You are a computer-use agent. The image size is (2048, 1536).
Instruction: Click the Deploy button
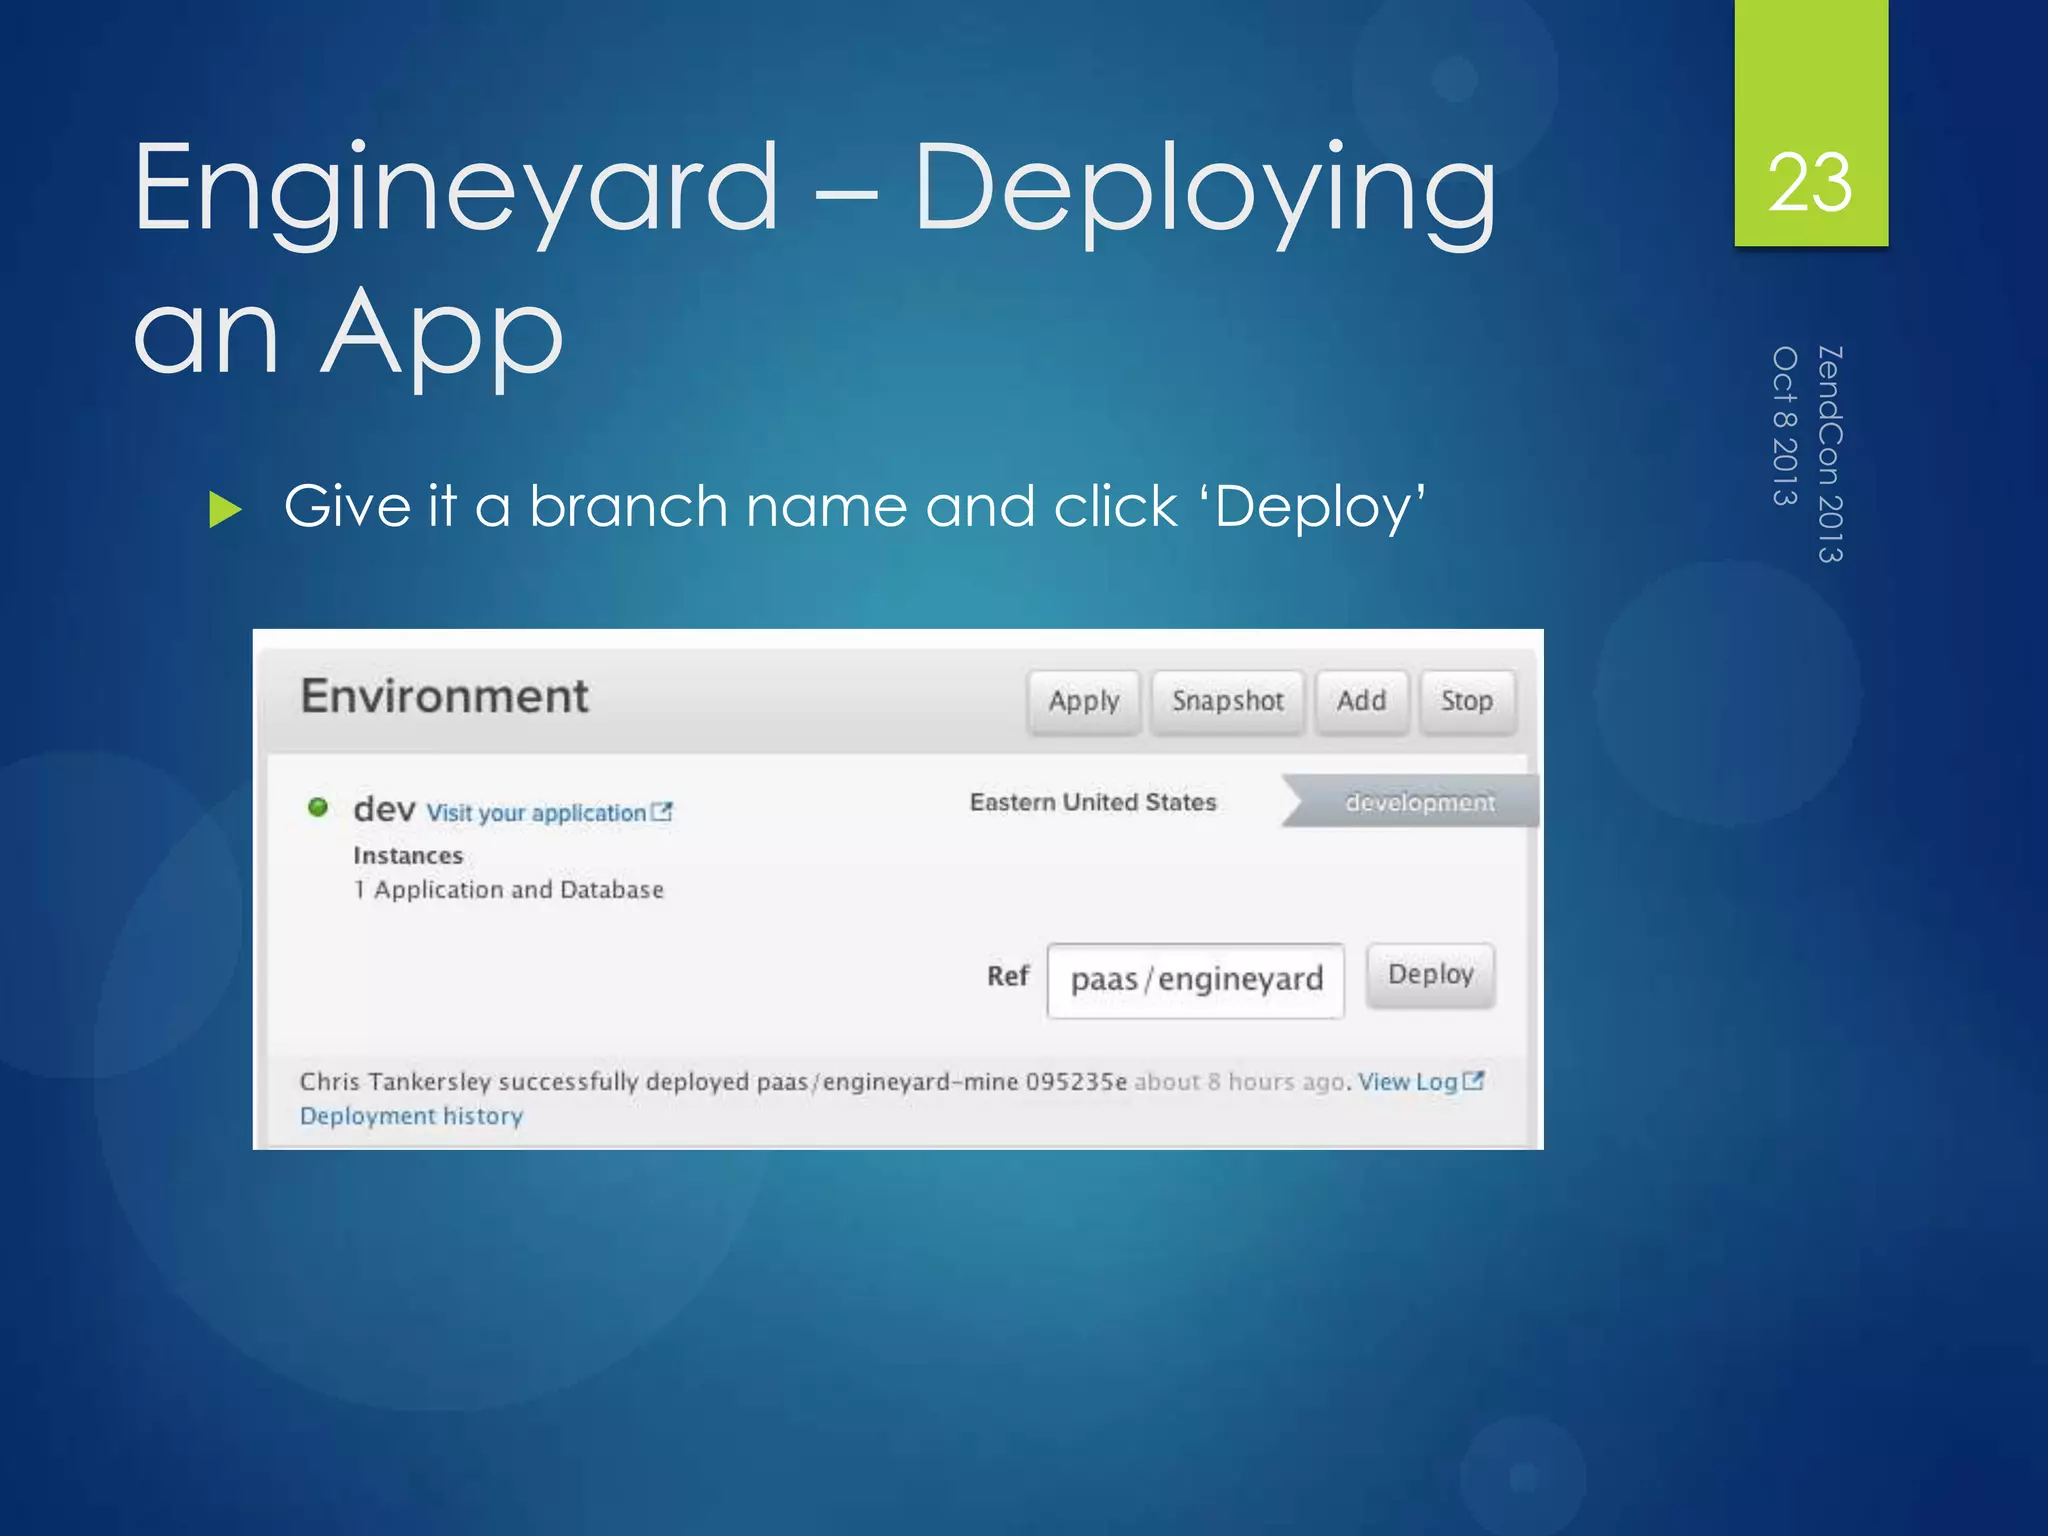click(1430, 975)
